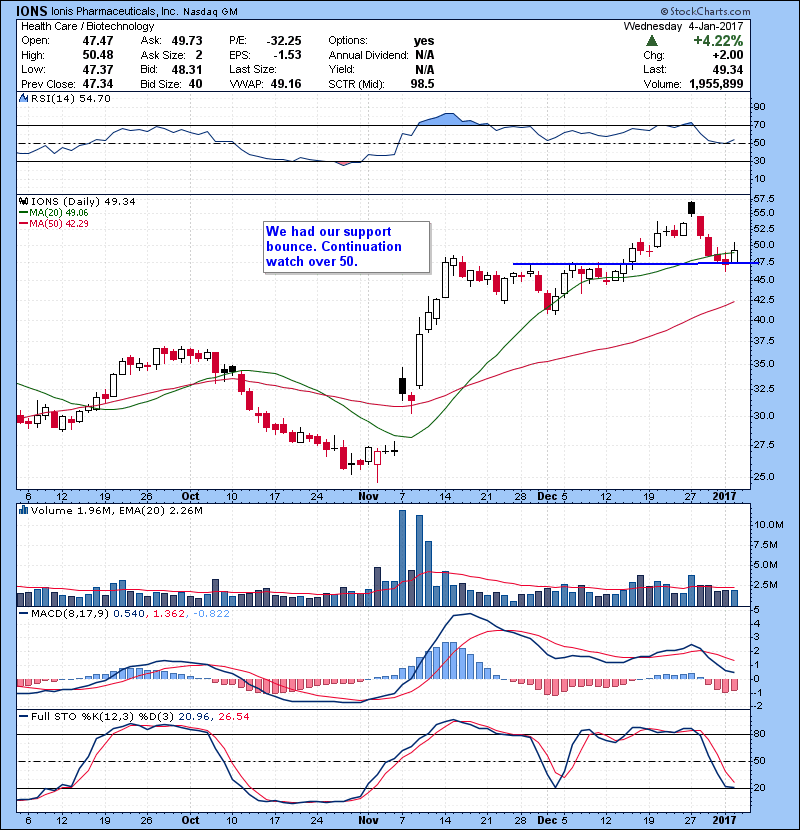Screen dimensions: 800x830
Task: Click the blue horizontal support line
Action: click(x=634, y=263)
